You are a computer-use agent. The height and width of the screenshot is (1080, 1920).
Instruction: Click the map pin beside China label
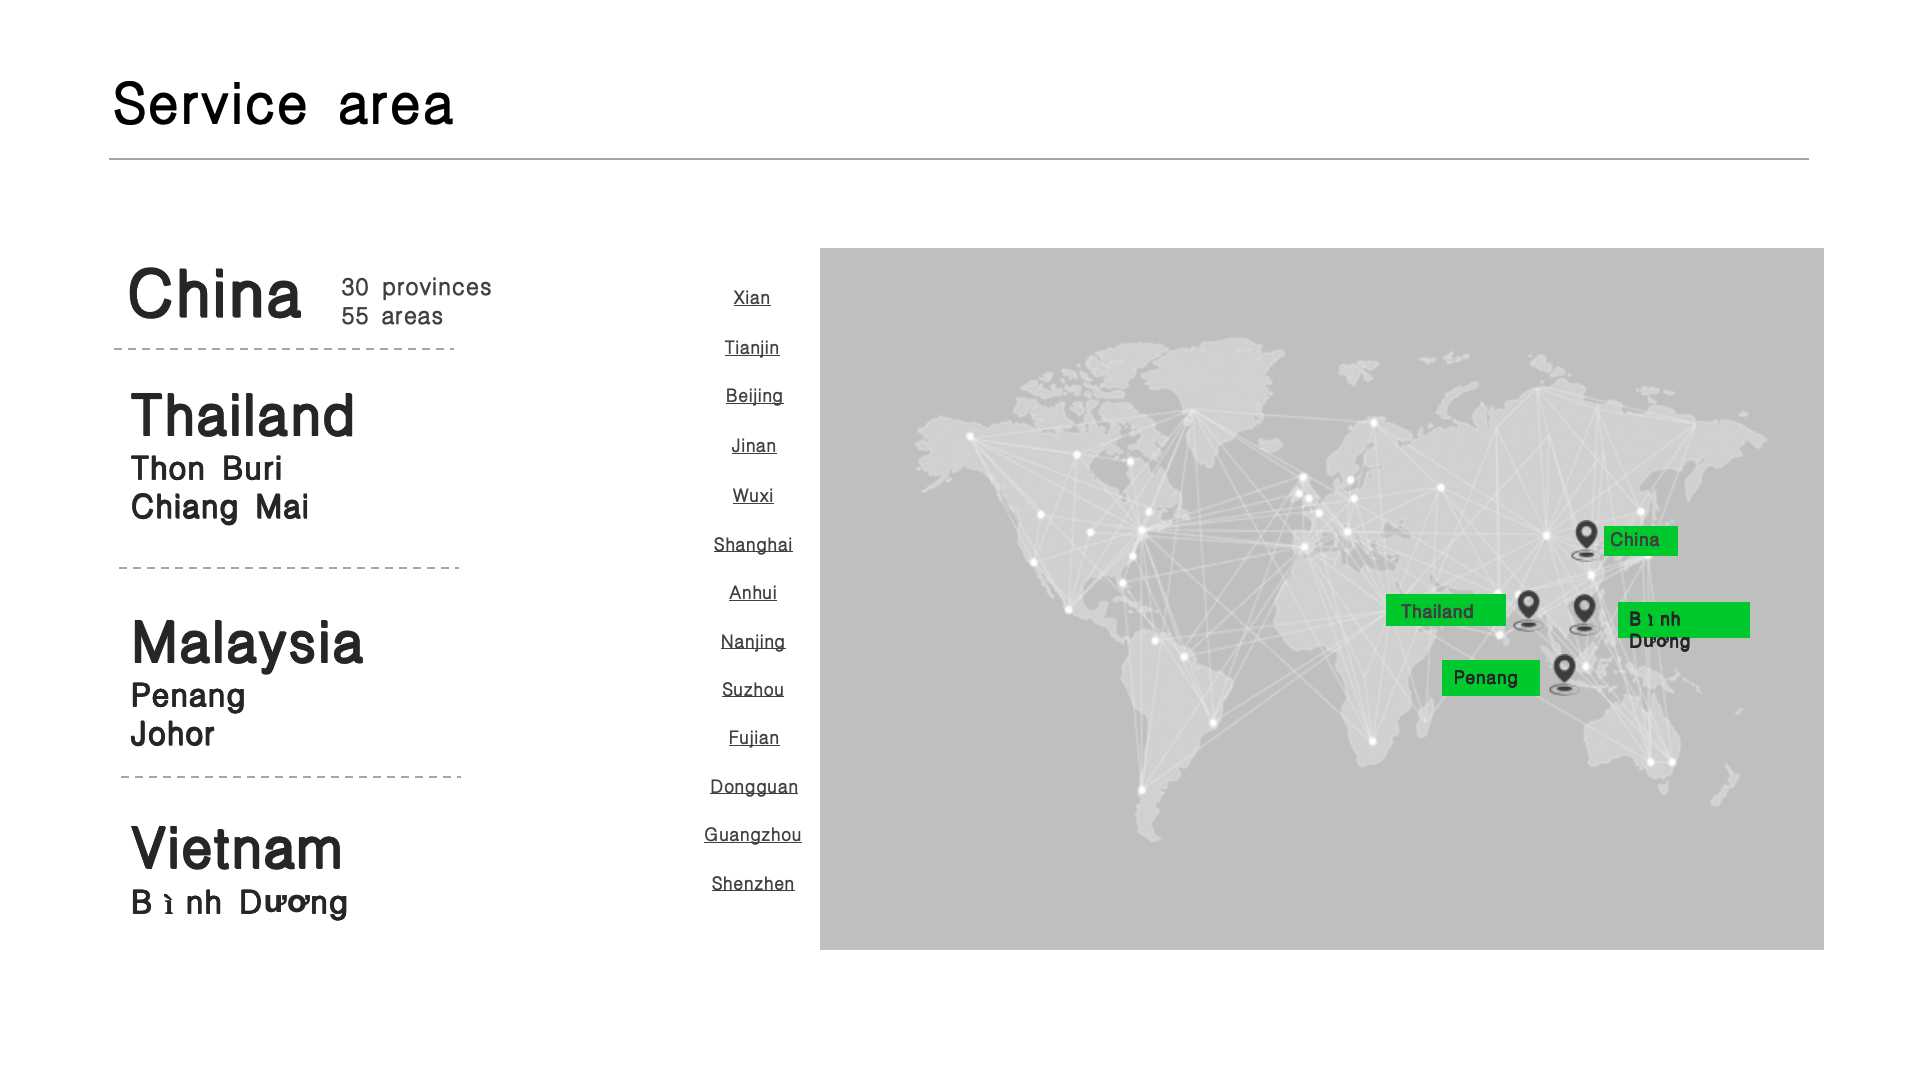click(x=1586, y=538)
